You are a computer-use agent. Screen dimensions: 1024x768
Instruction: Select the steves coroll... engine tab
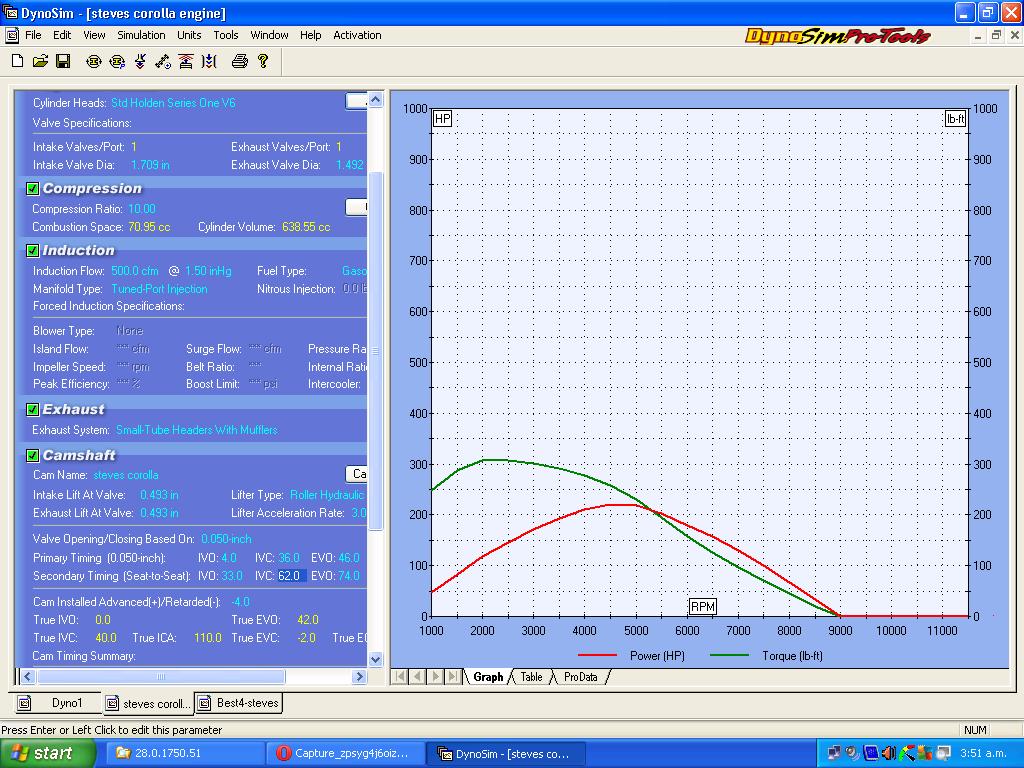[148, 703]
